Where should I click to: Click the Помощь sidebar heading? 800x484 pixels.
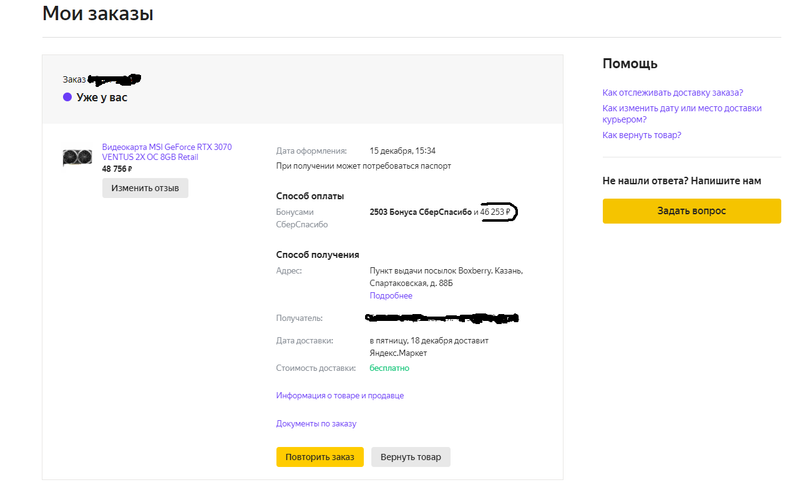click(629, 64)
